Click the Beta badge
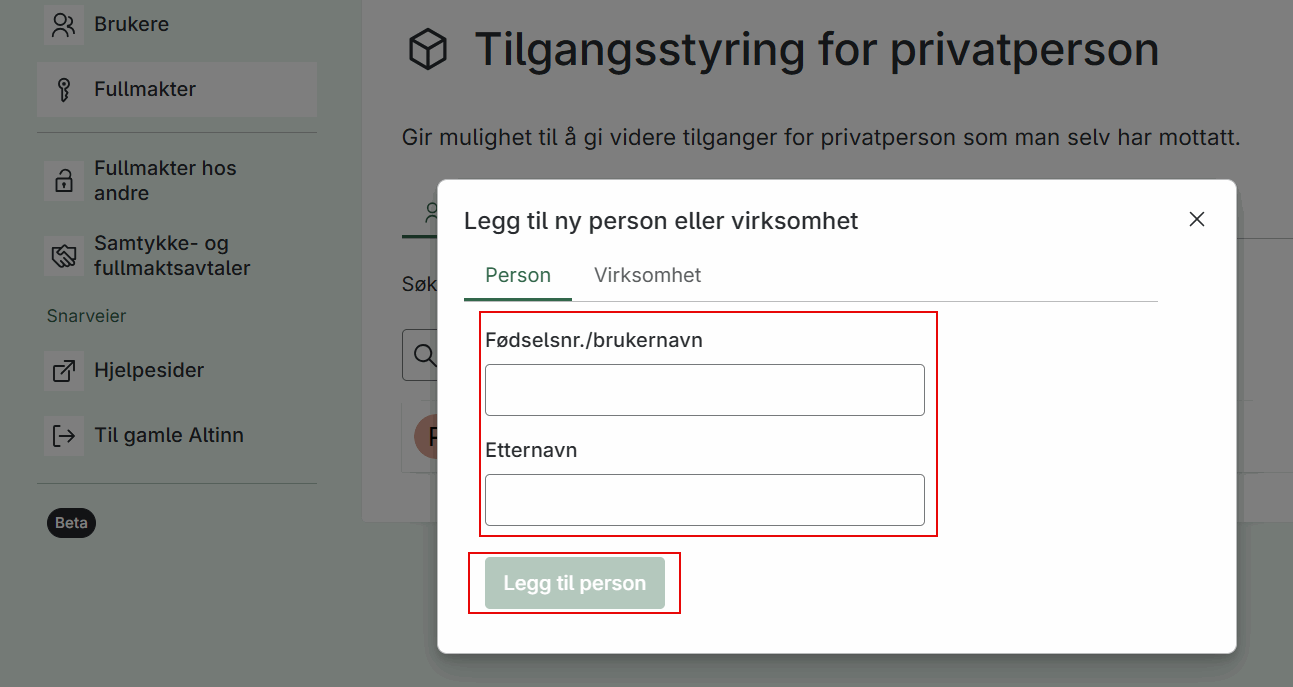Viewport: 1293px width, 687px height. click(x=71, y=523)
